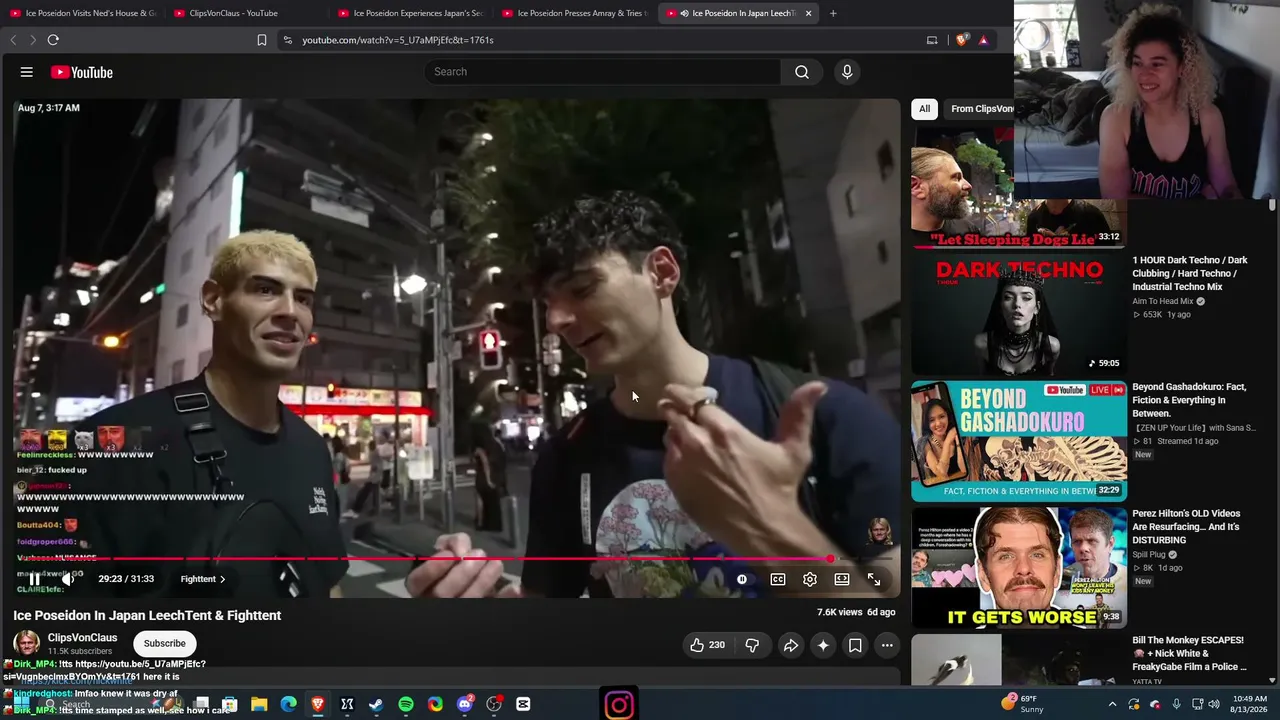Open the YouTube guide hamburger menu

click(x=27, y=72)
